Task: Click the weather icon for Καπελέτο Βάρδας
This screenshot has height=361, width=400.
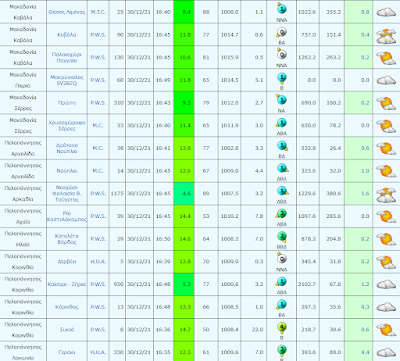Action: 386,239
